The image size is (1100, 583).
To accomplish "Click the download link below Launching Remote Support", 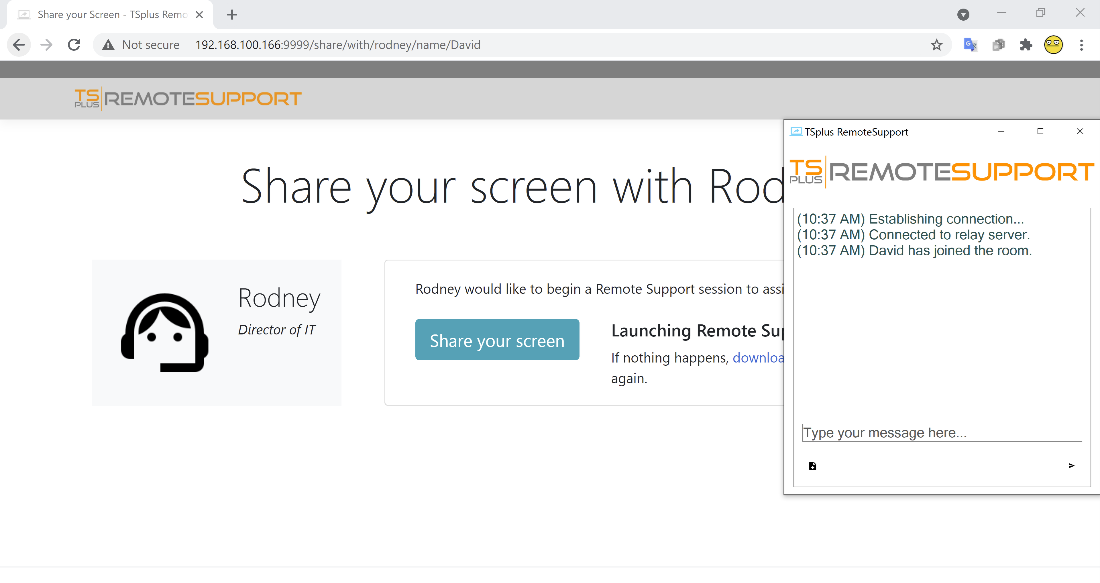I will pos(758,357).
